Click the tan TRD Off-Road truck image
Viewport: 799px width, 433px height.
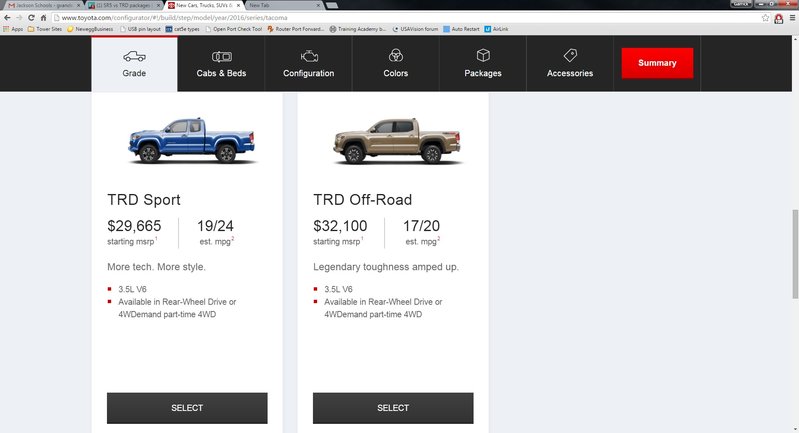point(397,140)
